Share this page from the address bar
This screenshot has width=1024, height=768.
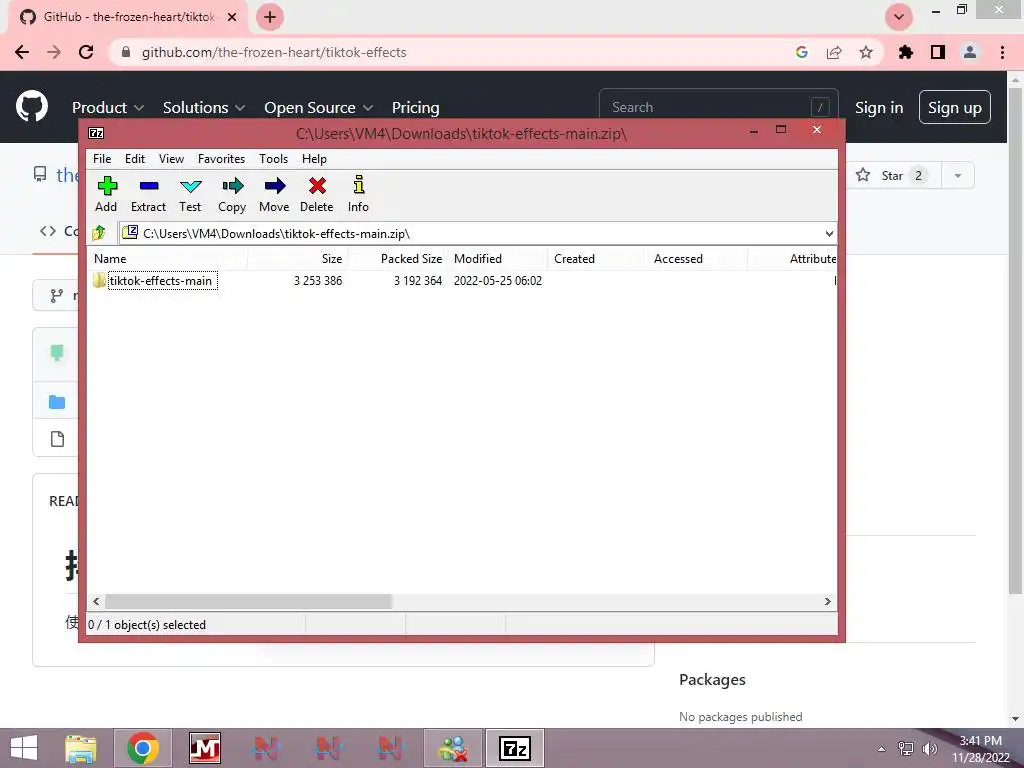click(834, 52)
